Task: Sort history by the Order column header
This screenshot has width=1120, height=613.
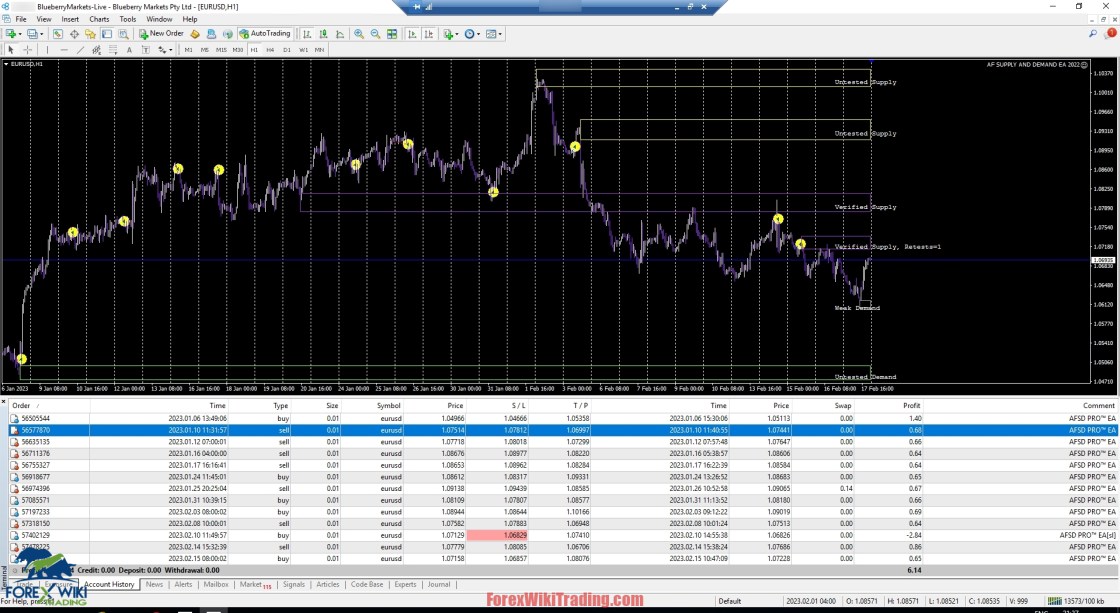Action: click(x=21, y=406)
